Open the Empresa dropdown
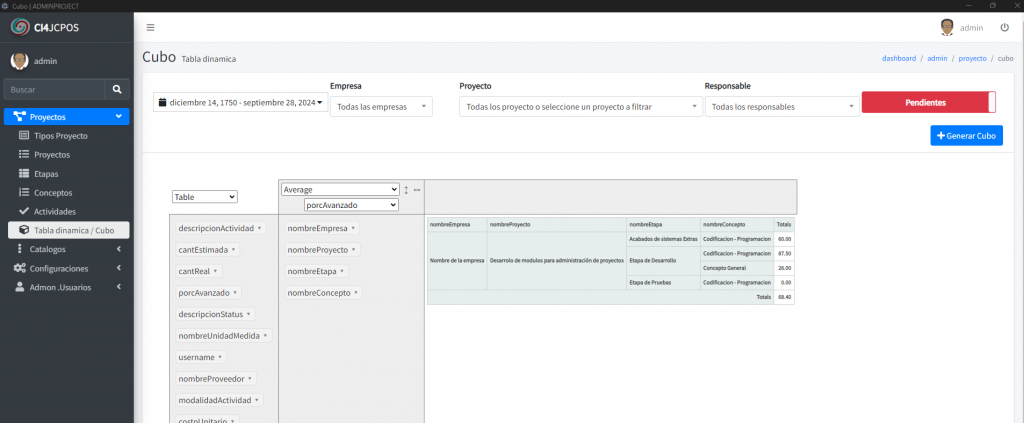 [x=381, y=106]
